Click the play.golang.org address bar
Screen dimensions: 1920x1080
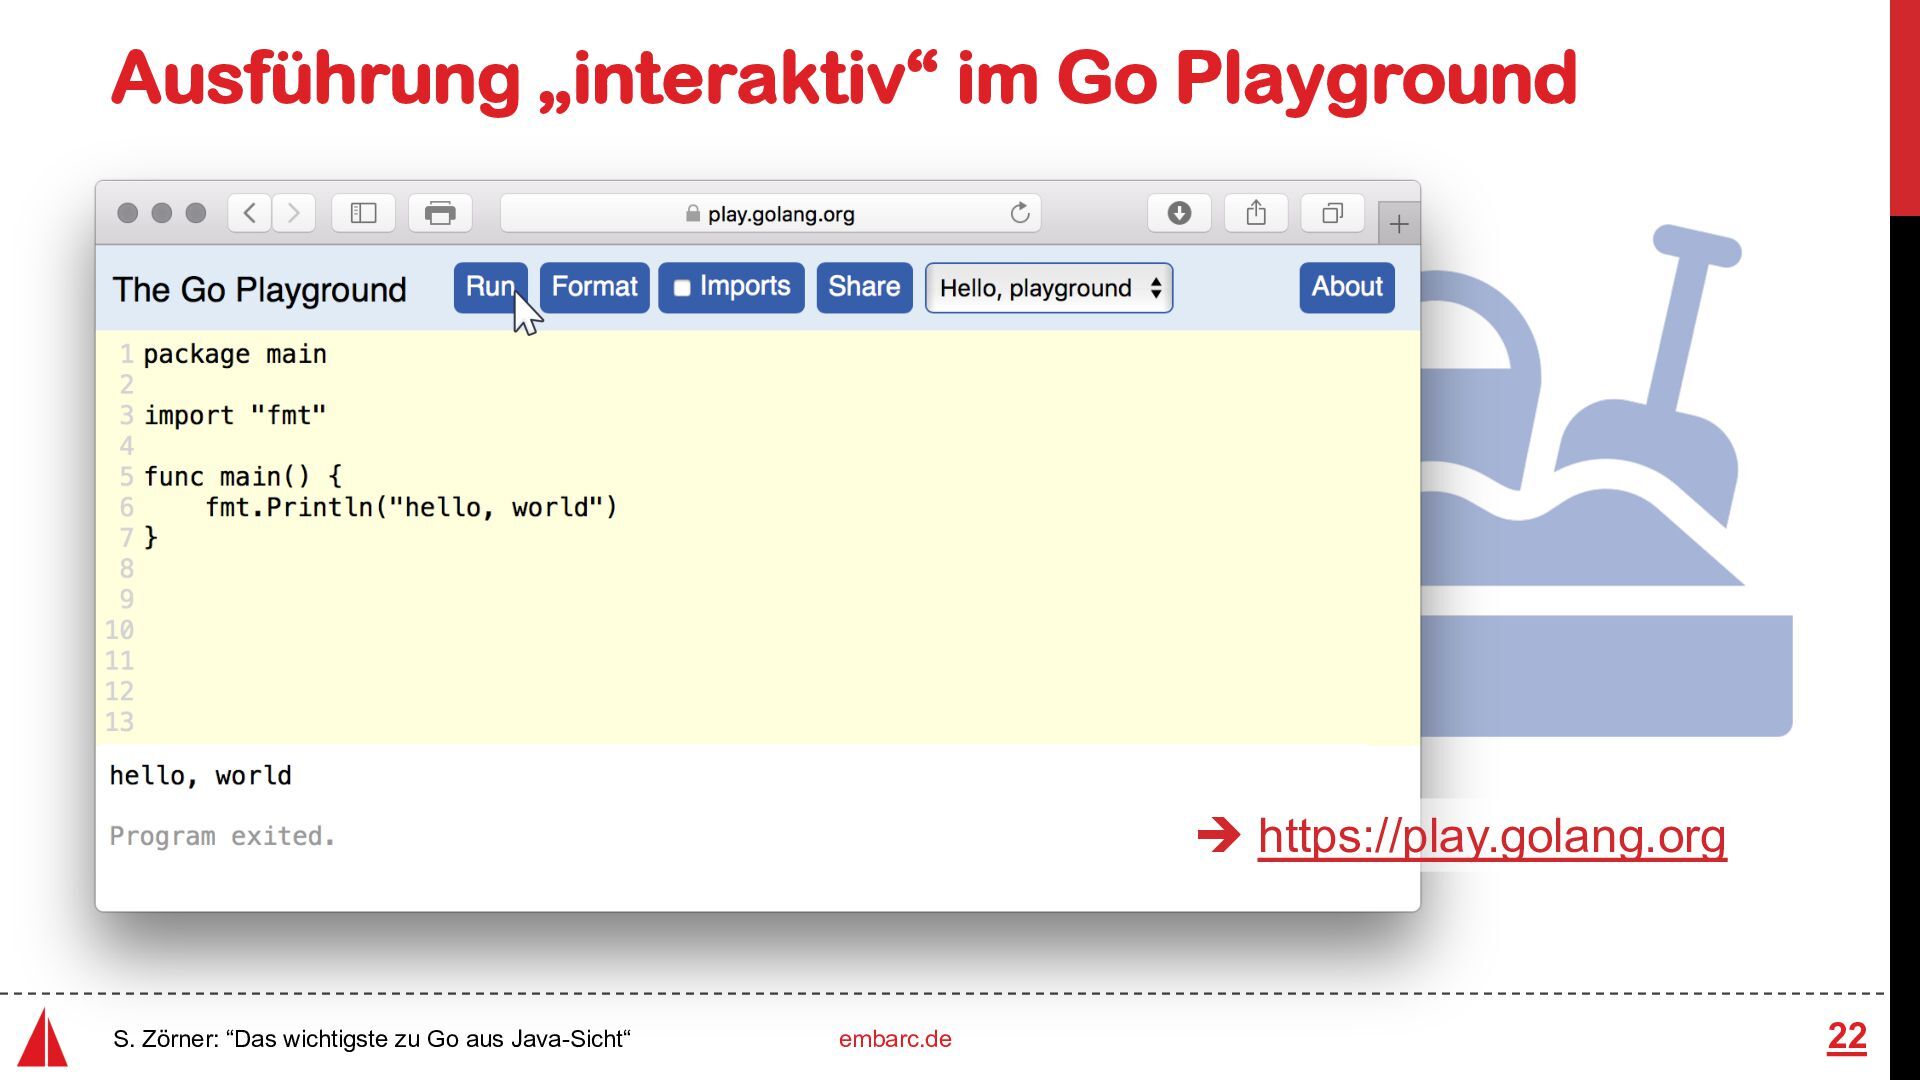(x=770, y=213)
